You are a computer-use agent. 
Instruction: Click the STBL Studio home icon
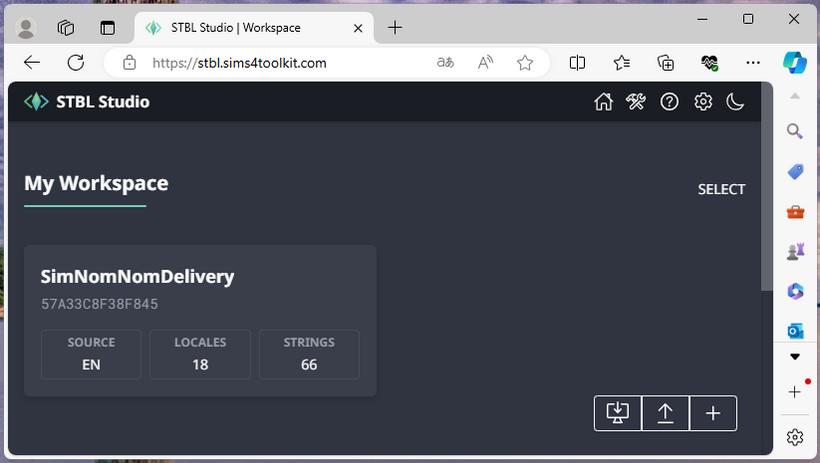tap(603, 102)
